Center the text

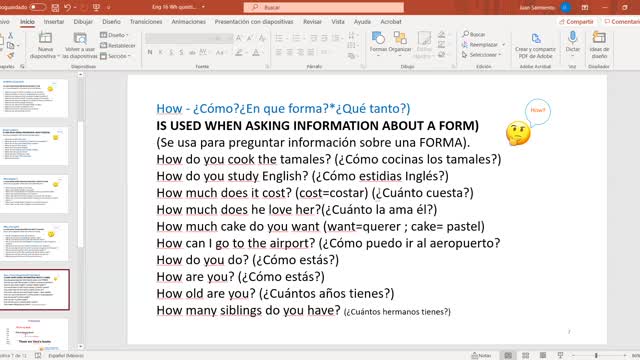coord(289,52)
